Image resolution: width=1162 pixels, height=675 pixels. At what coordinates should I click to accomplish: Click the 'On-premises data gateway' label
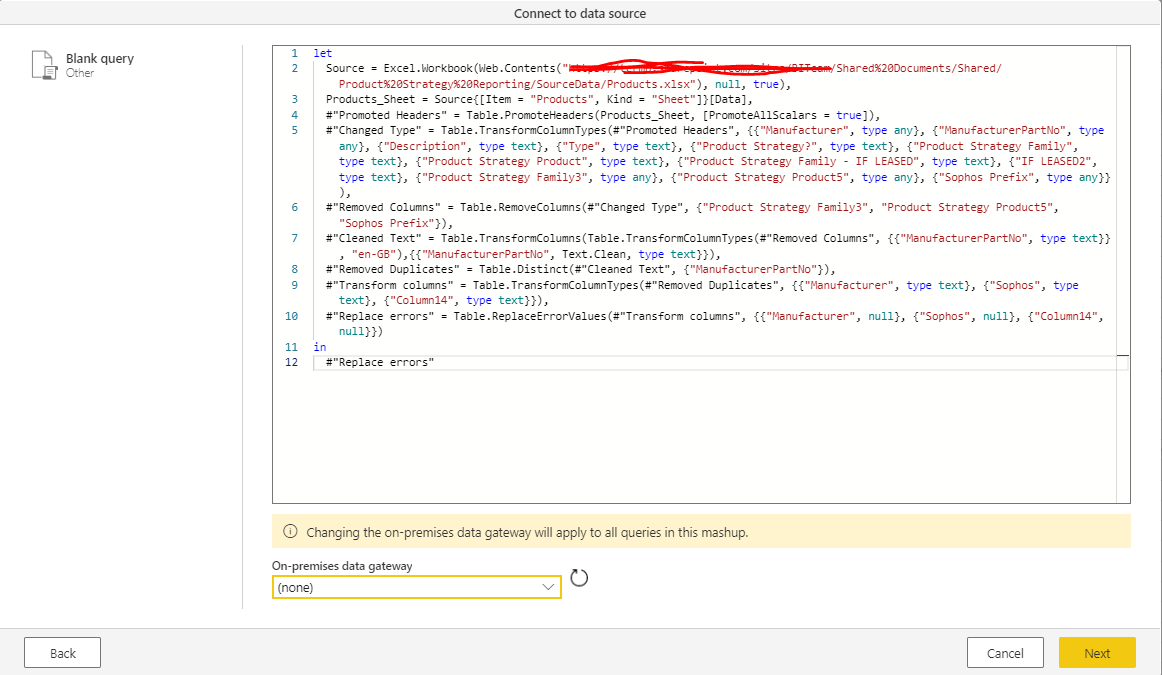coord(342,565)
